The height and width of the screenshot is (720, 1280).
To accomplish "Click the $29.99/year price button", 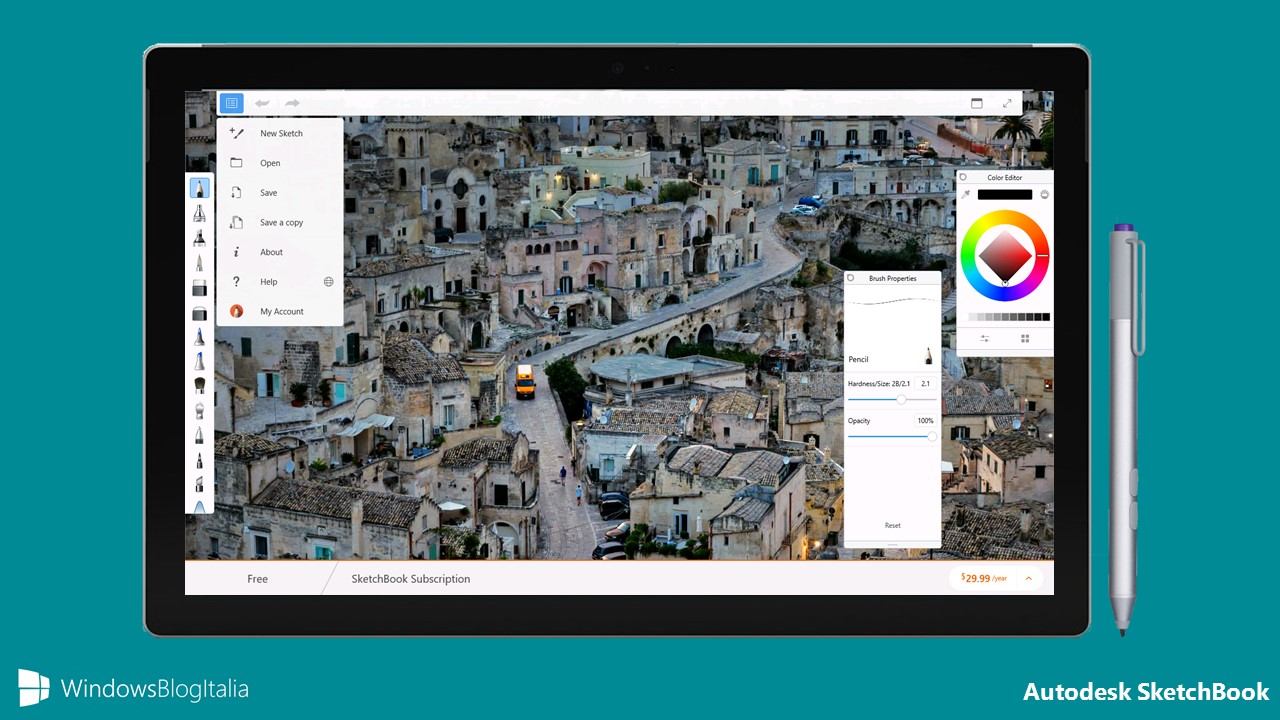I will pos(984,578).
